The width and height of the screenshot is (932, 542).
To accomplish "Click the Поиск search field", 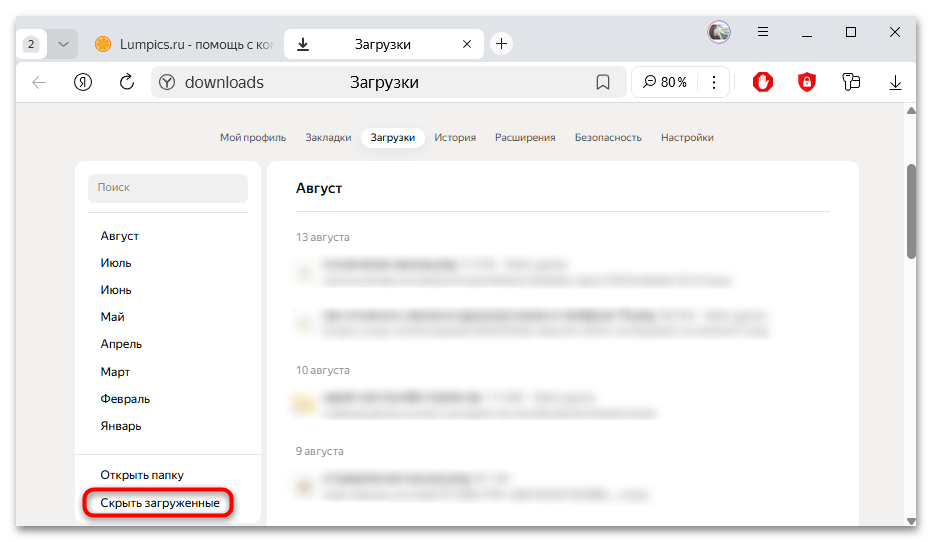I will click(x=167, y=188).
